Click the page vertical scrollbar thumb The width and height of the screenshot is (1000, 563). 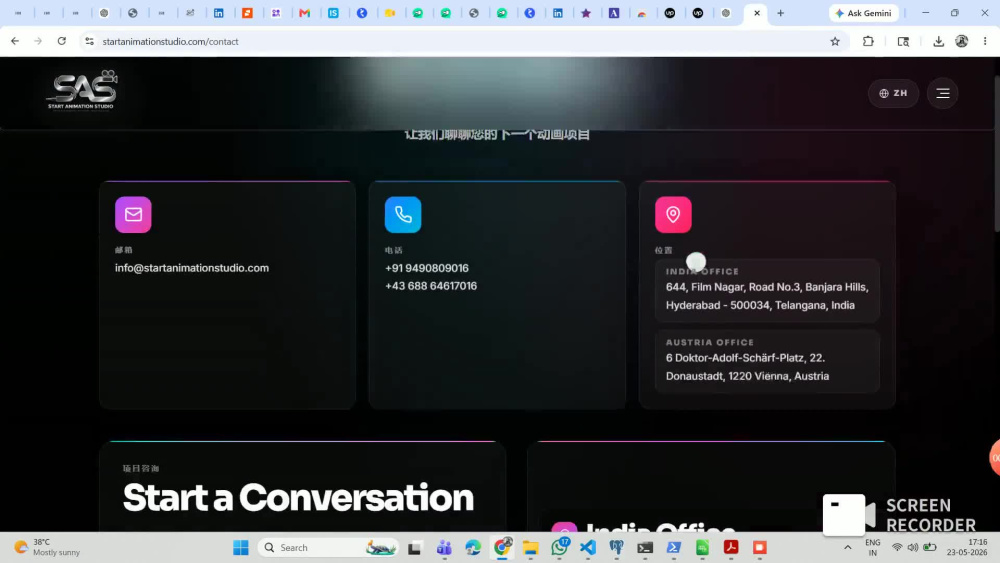tap(996, 153)
